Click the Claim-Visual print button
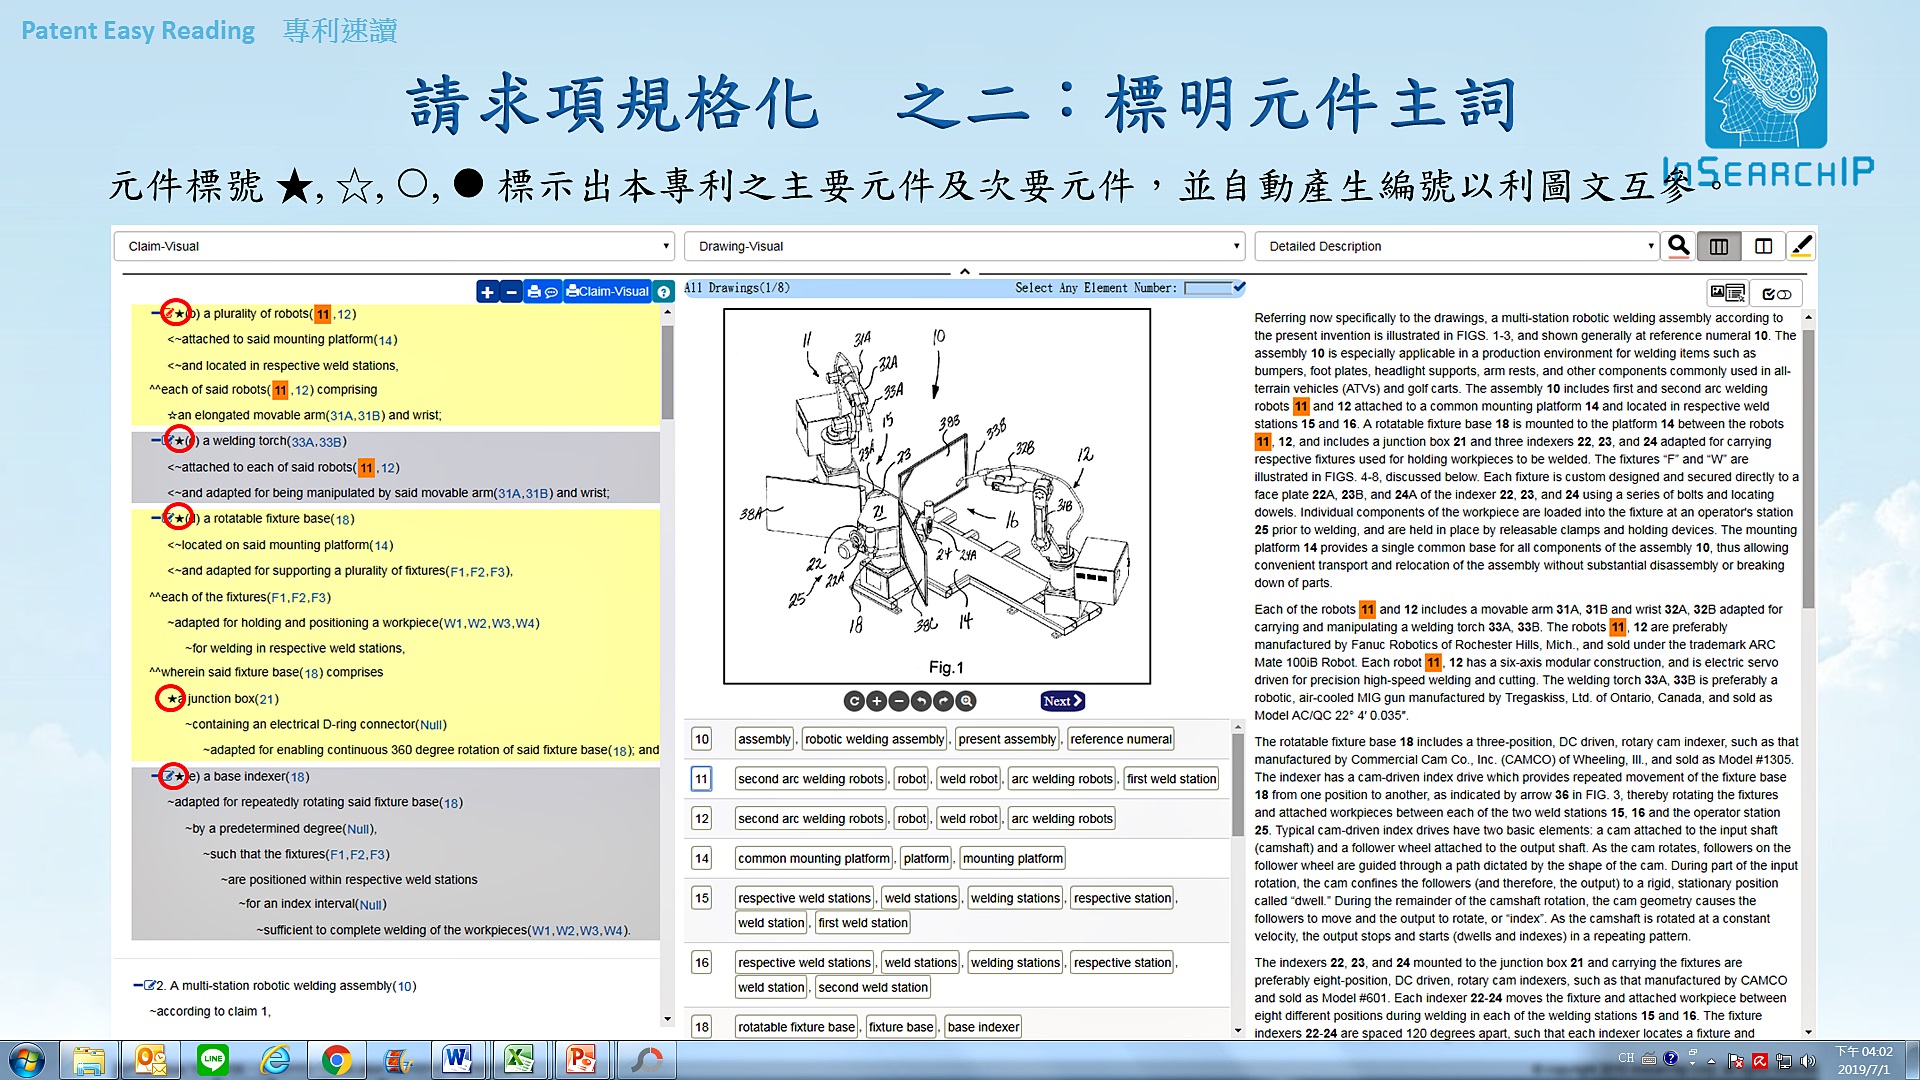Viewport: 1920px width, 1080px height. pyautogui.click(x=607, y=292)
